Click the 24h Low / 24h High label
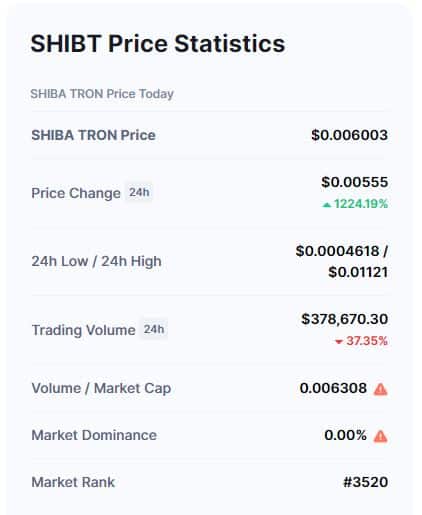422x515 pixels. tap(97, 261)
